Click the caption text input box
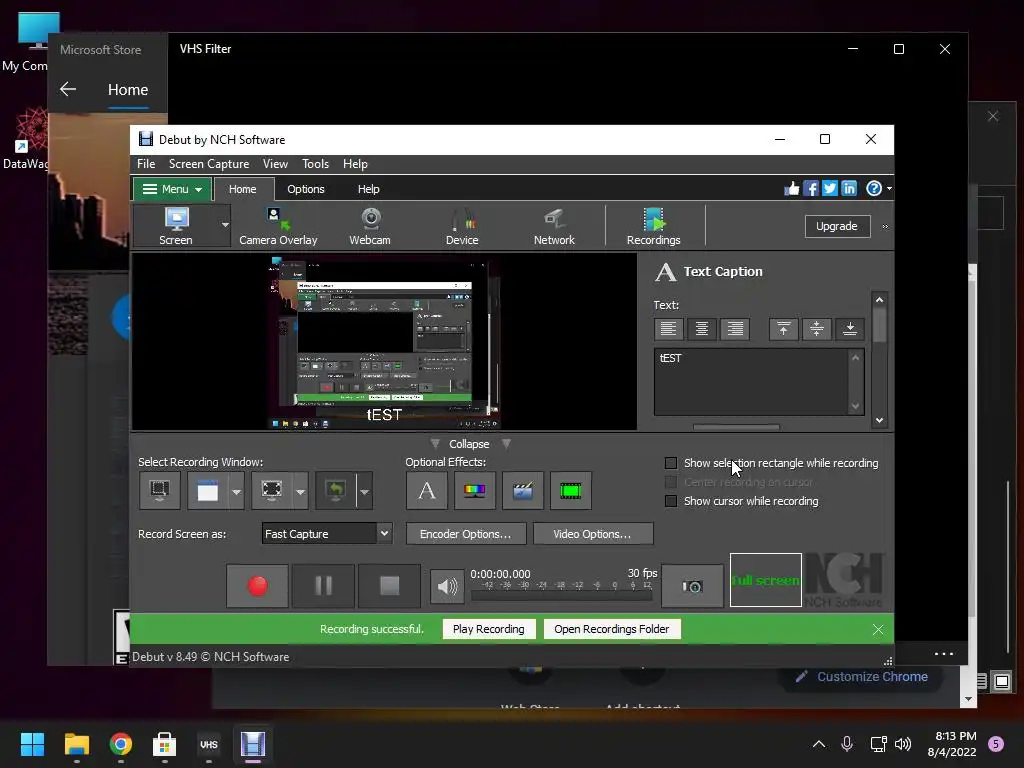1024x768 pixels. point(752,382)
